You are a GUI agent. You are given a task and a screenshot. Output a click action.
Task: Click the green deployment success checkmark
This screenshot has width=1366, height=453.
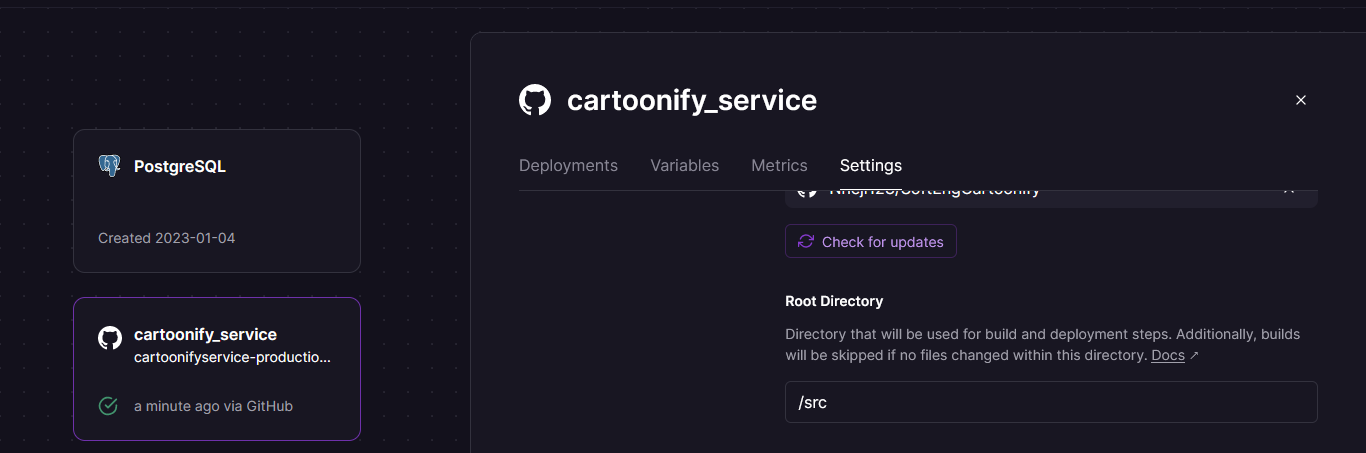pyautogui.click(x=108, y=406)
